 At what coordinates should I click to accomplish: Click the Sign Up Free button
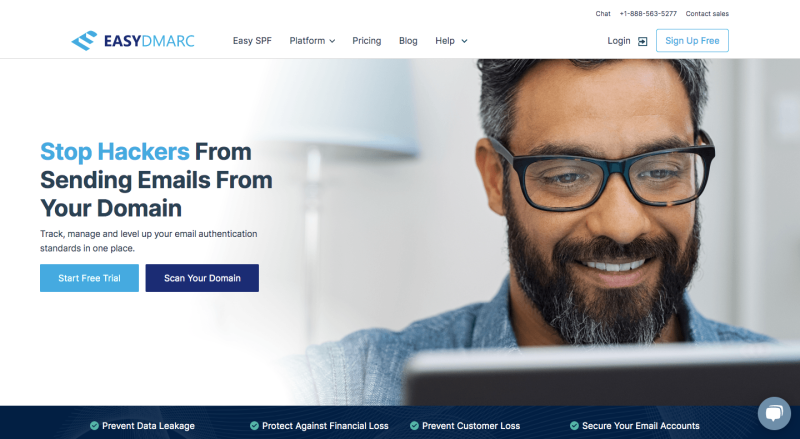[x=692, y=41]
